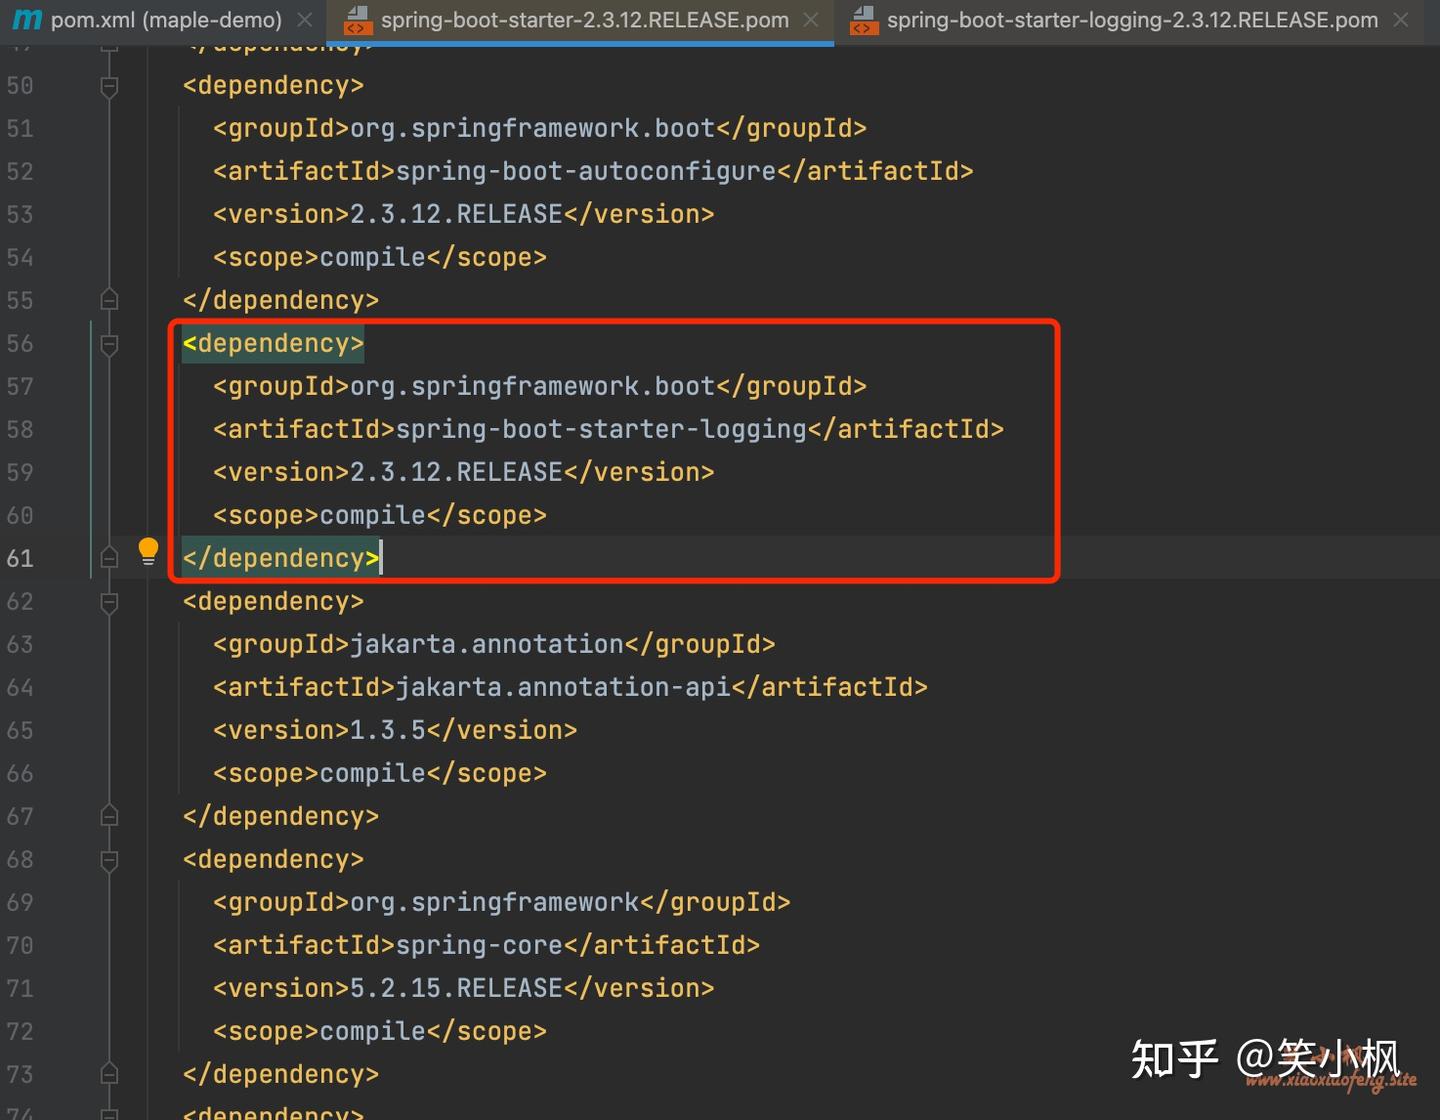Collapse the dependency block at line 50
The height and width of the screenshot is (1120, 1440).
pyautogui.click(x=109, y=85)
